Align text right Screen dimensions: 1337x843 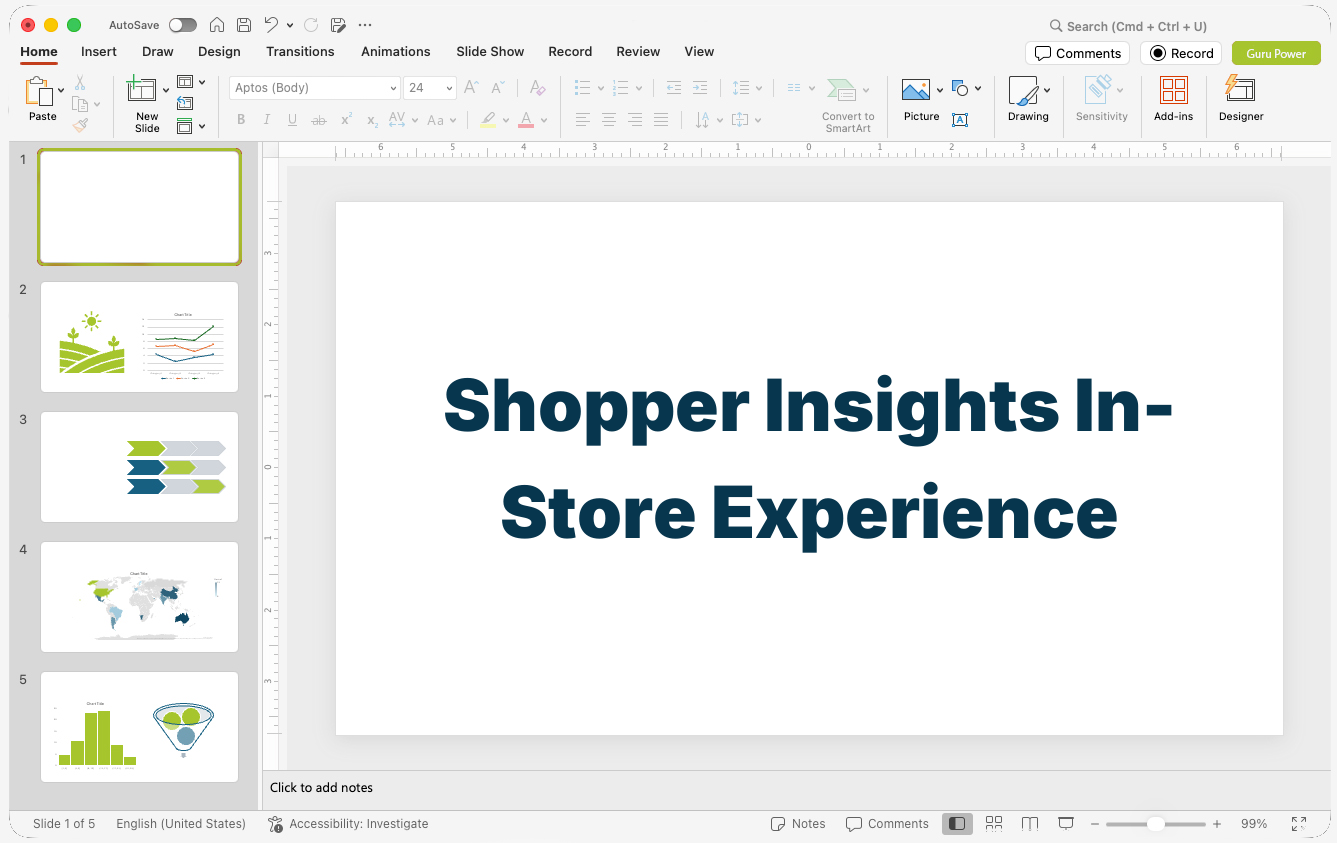pos(634,120)
